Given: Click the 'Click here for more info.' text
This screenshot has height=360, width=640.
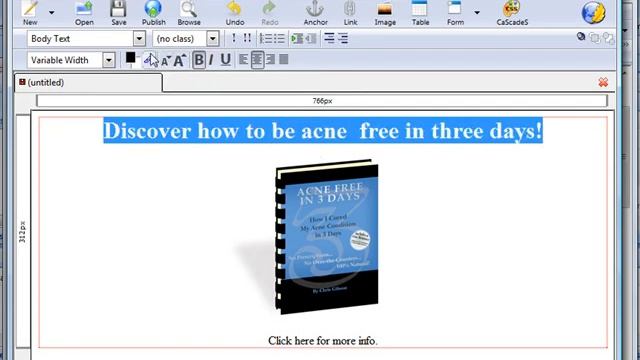Looking at the screenshot, I should pyautogui.click(x=323, y=341).
